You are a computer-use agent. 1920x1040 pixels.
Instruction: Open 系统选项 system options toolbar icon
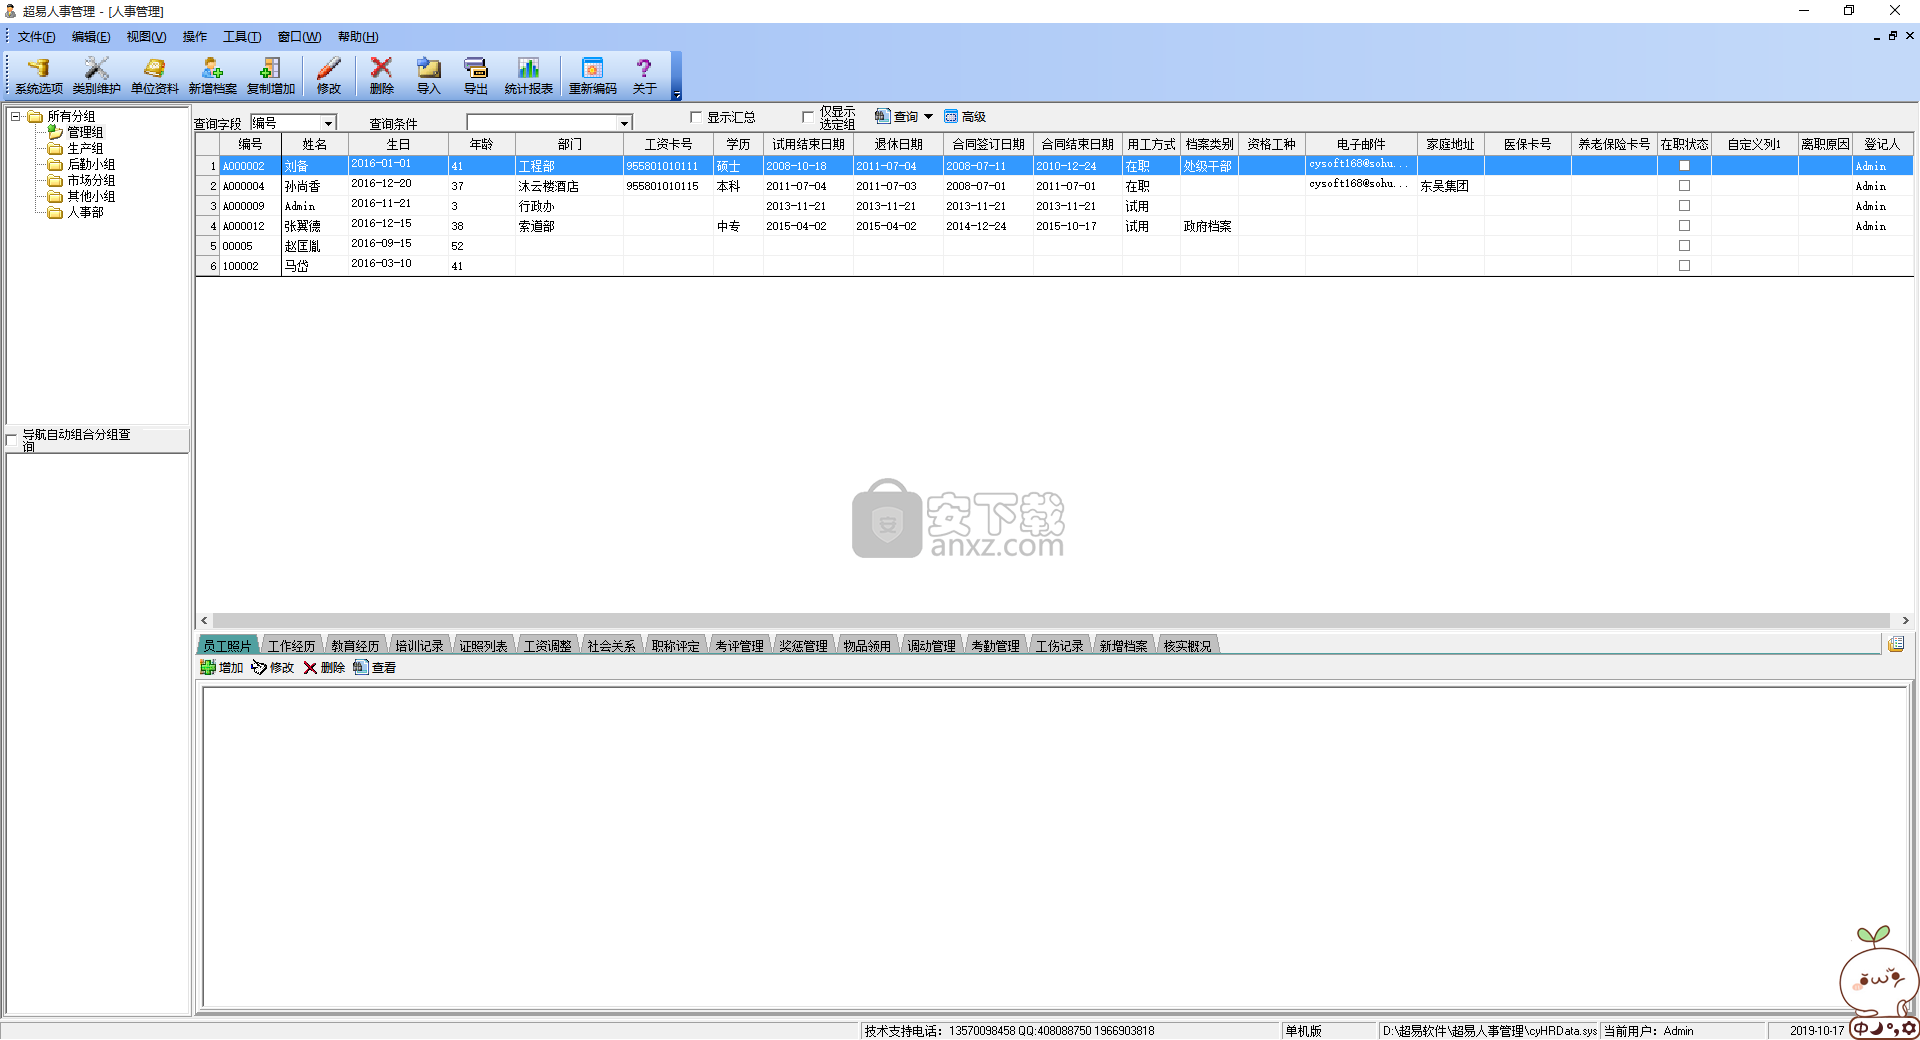(38, 76)
